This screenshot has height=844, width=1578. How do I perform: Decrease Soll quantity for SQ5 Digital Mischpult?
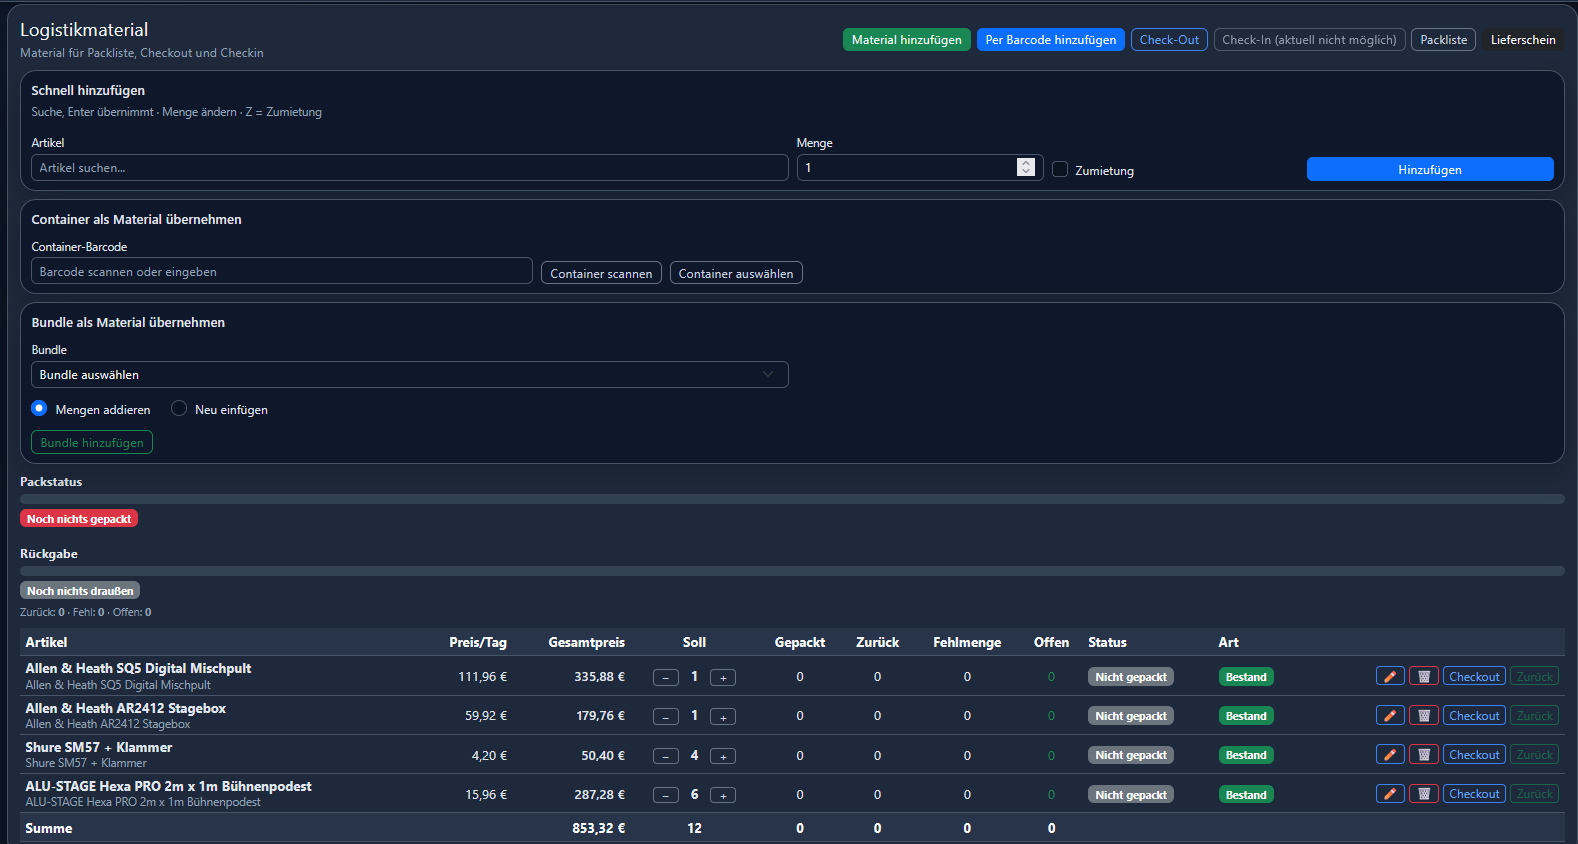click(x=666, y=677)
